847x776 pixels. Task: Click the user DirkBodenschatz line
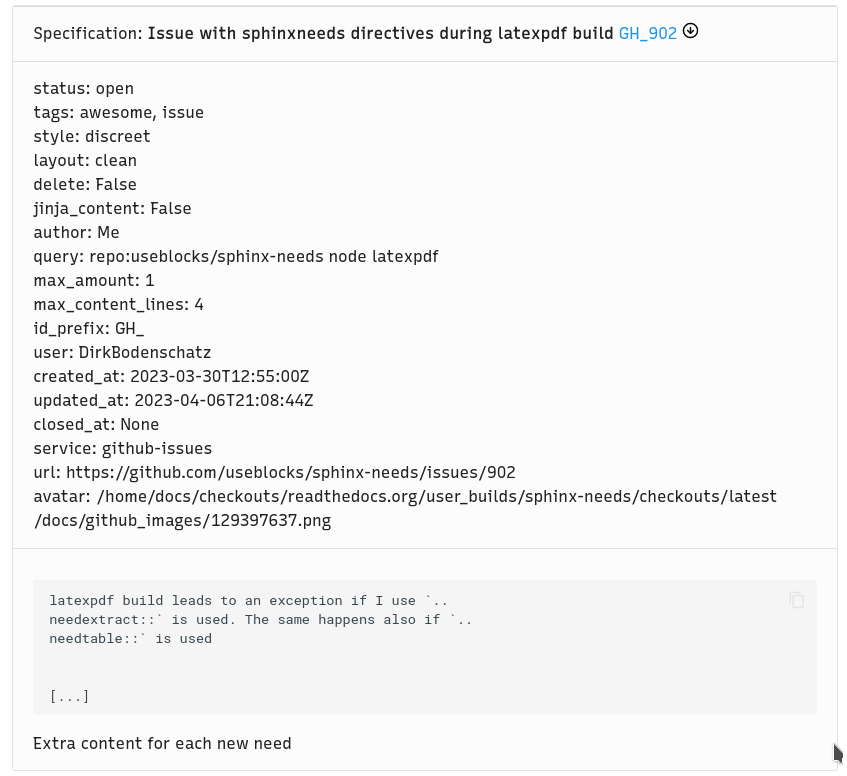tap(122, 353)
